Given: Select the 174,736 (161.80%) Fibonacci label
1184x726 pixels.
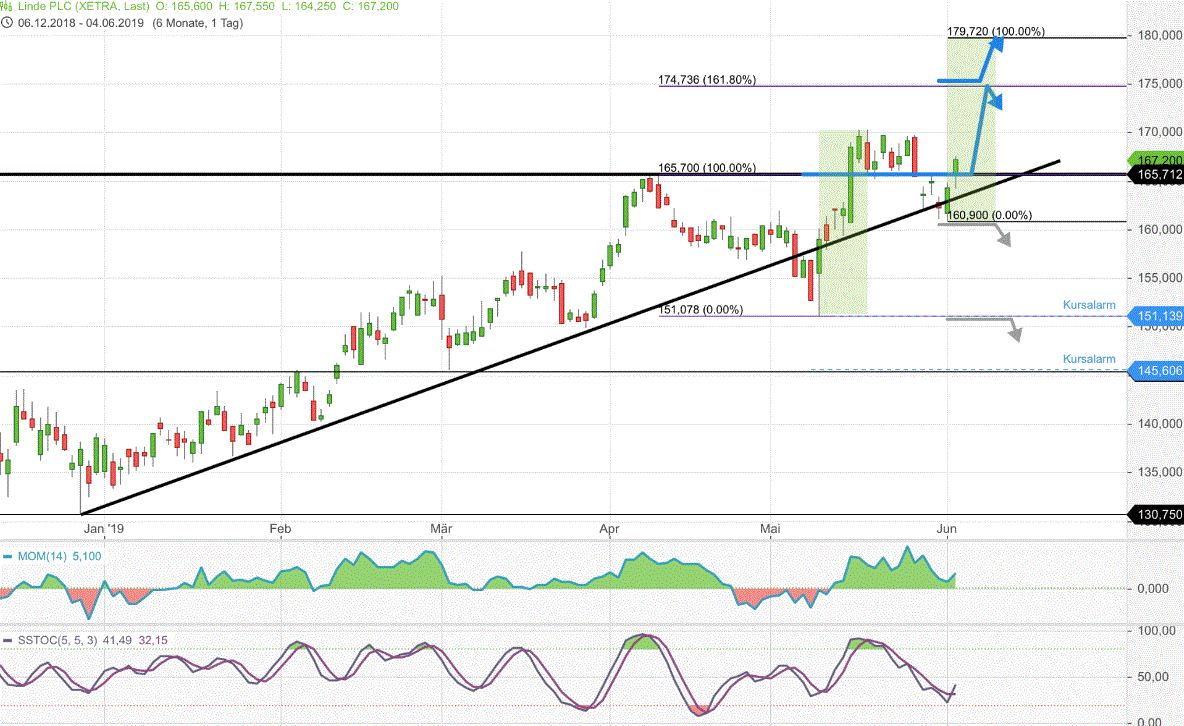Looking at the screenshot, I should click(707, 79).
